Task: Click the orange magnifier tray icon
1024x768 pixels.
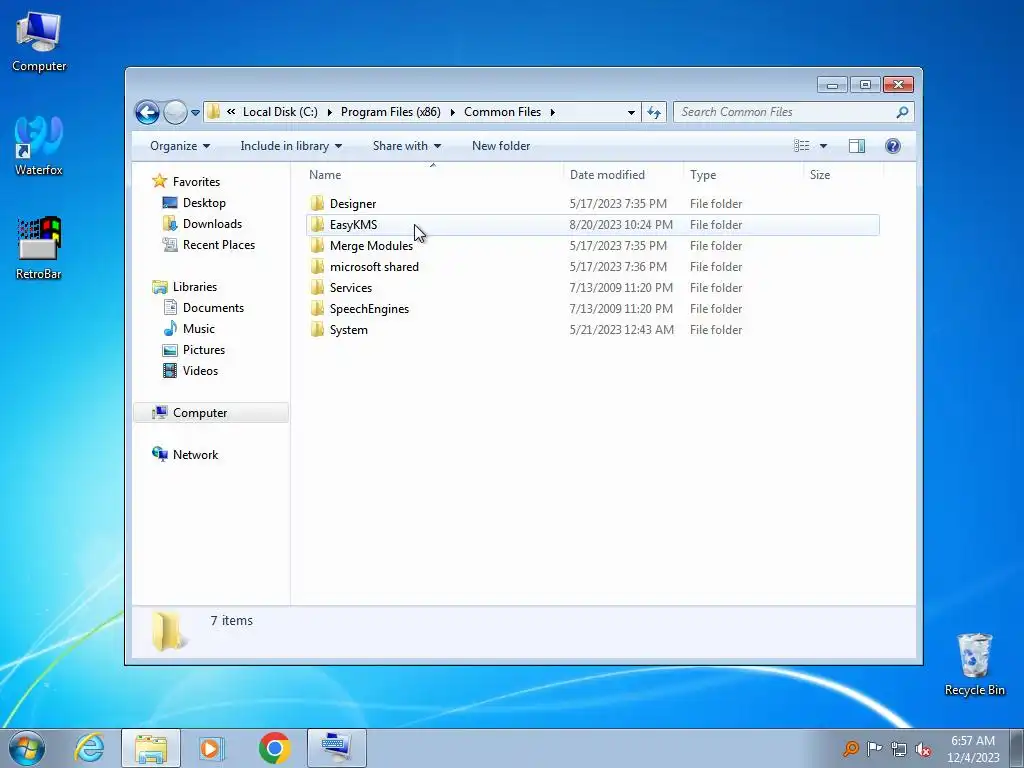Action: click(x=850, y=748)
